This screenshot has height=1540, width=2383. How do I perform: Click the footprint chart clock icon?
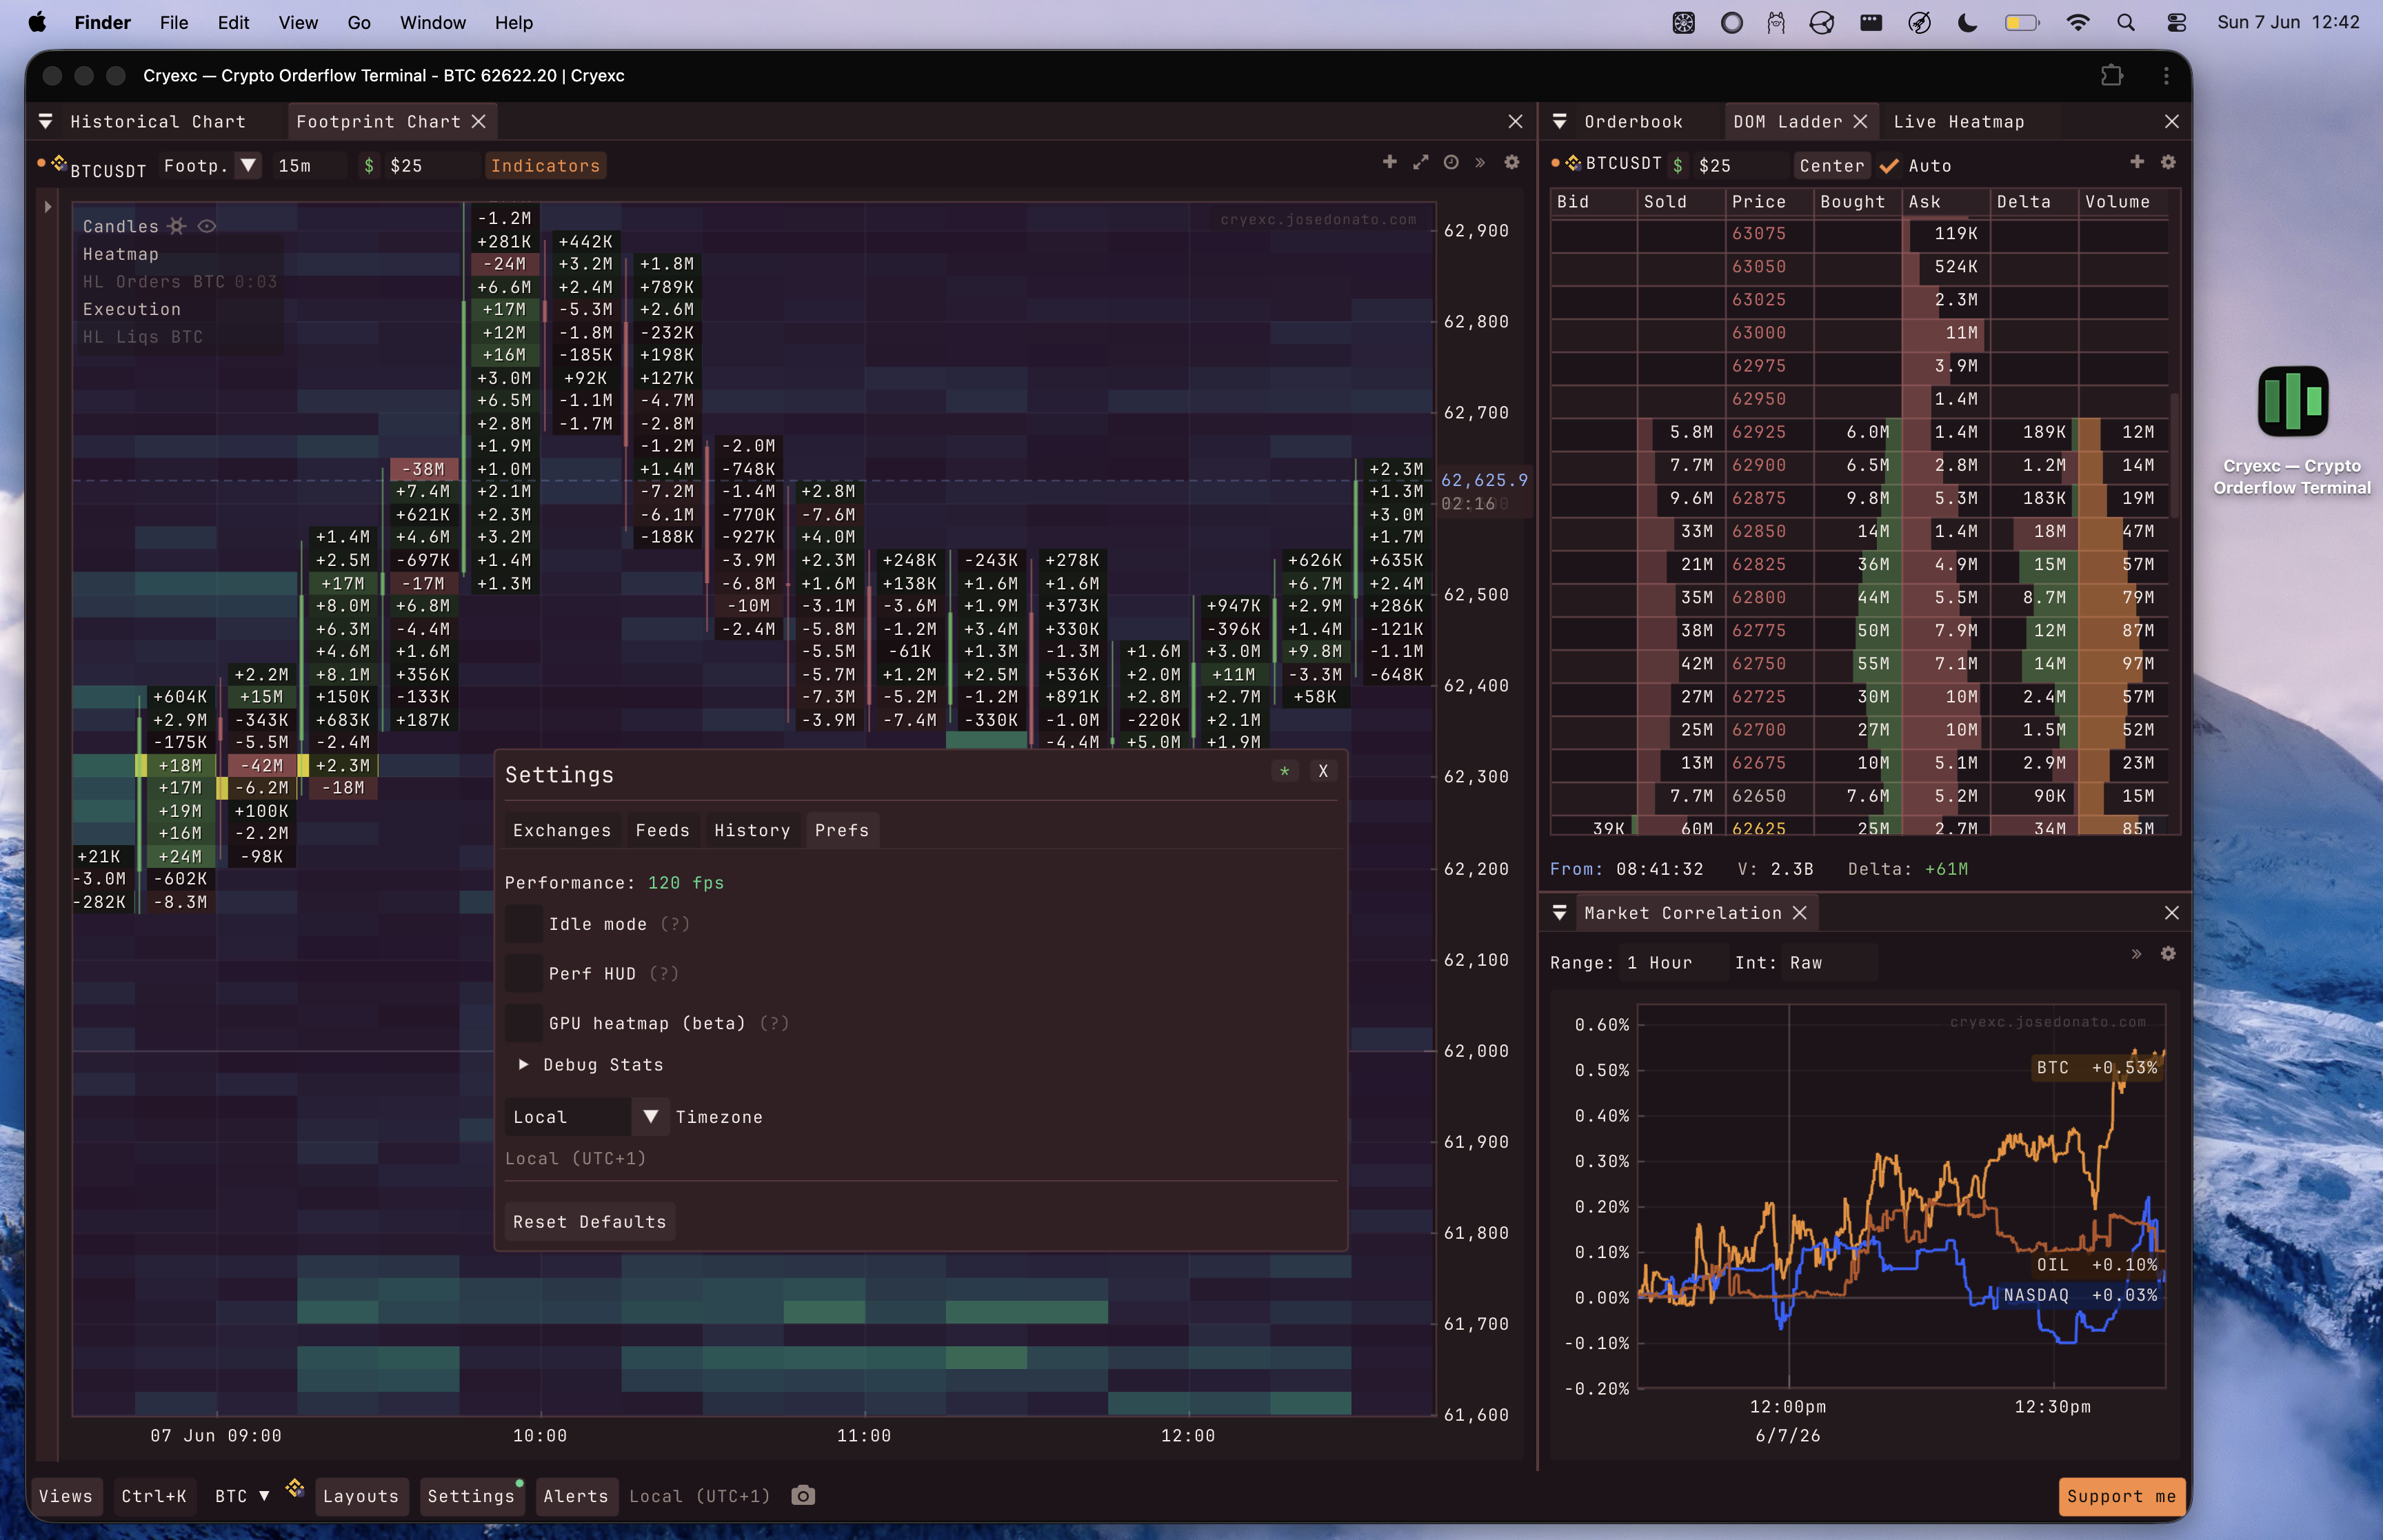(1451, 162)
